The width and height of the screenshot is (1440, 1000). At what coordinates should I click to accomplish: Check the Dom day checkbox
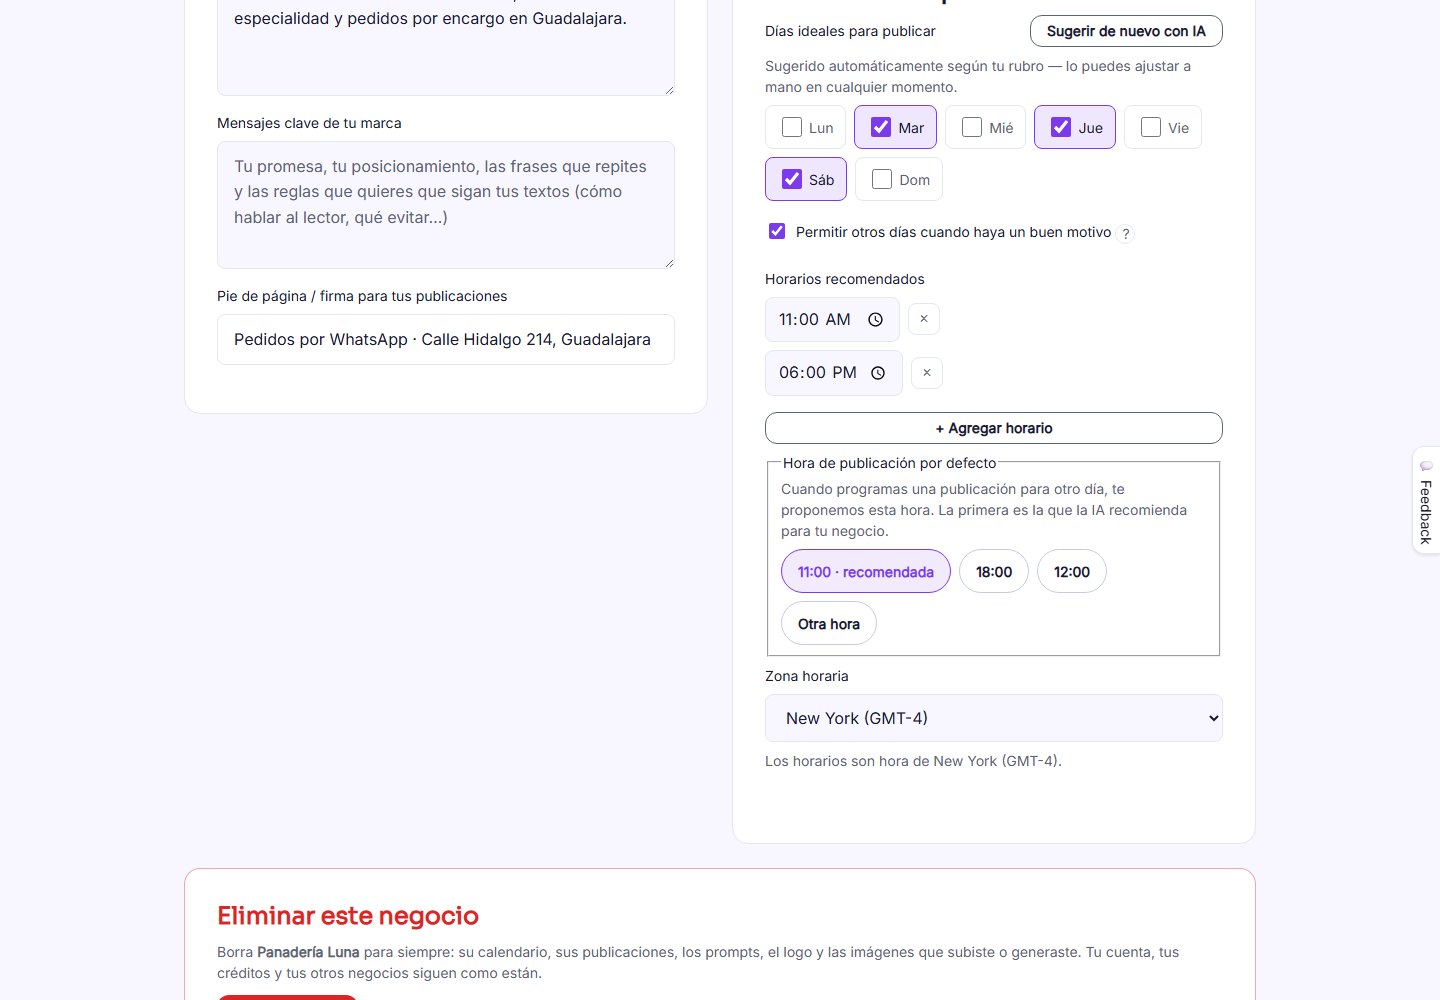882,179
